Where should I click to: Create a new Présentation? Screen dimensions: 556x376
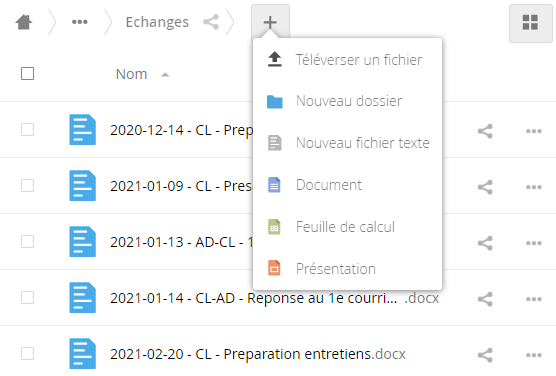click(347, 269)
